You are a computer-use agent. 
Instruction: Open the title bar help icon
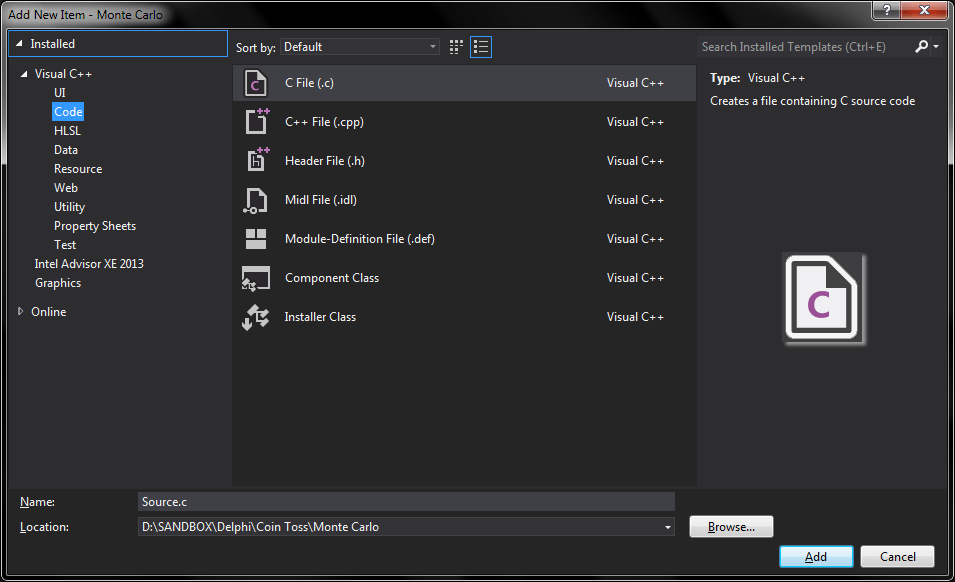tap(885, 11)
